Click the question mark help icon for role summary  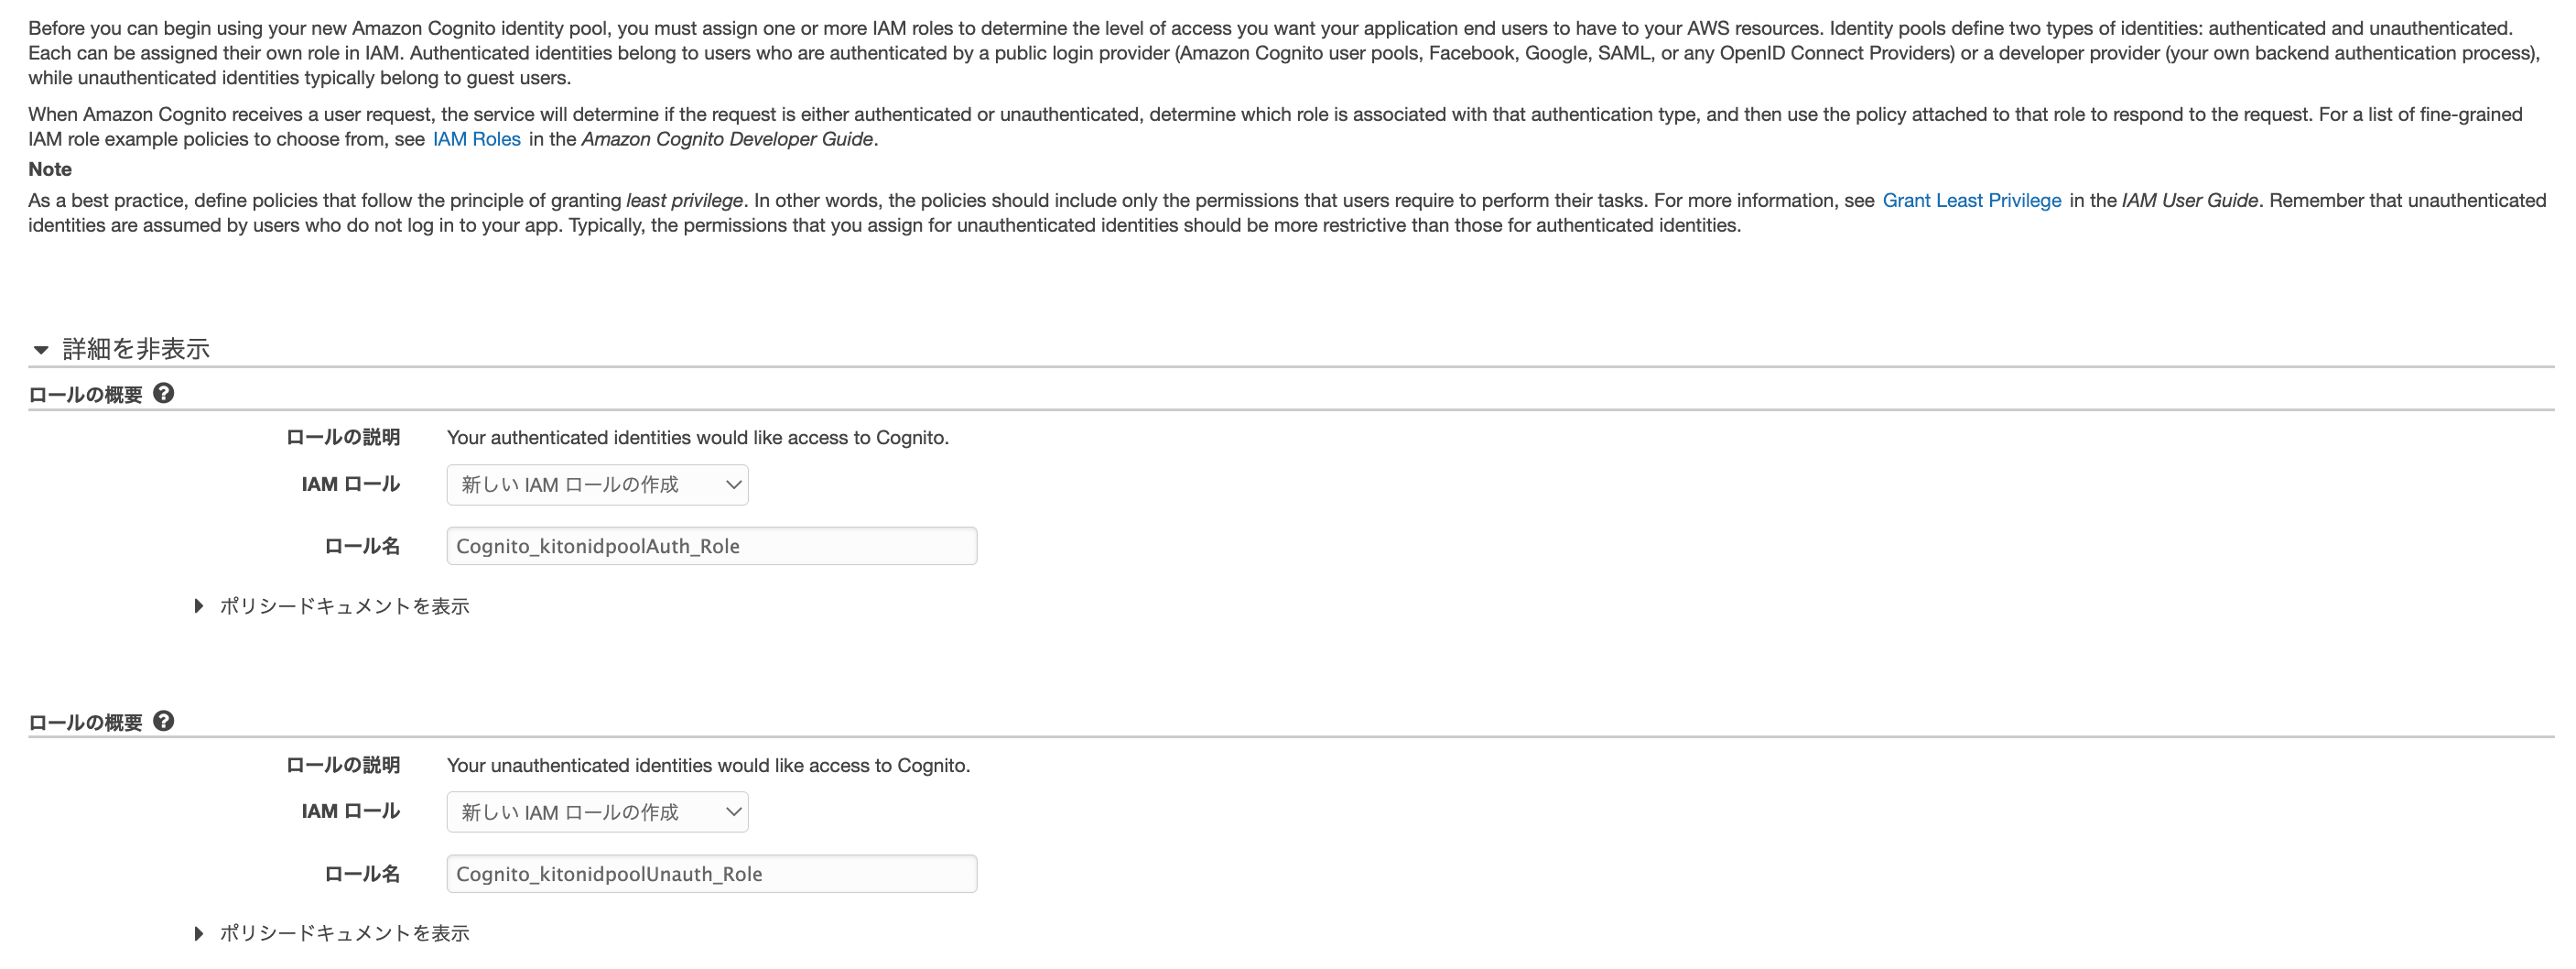coord(165,393)
